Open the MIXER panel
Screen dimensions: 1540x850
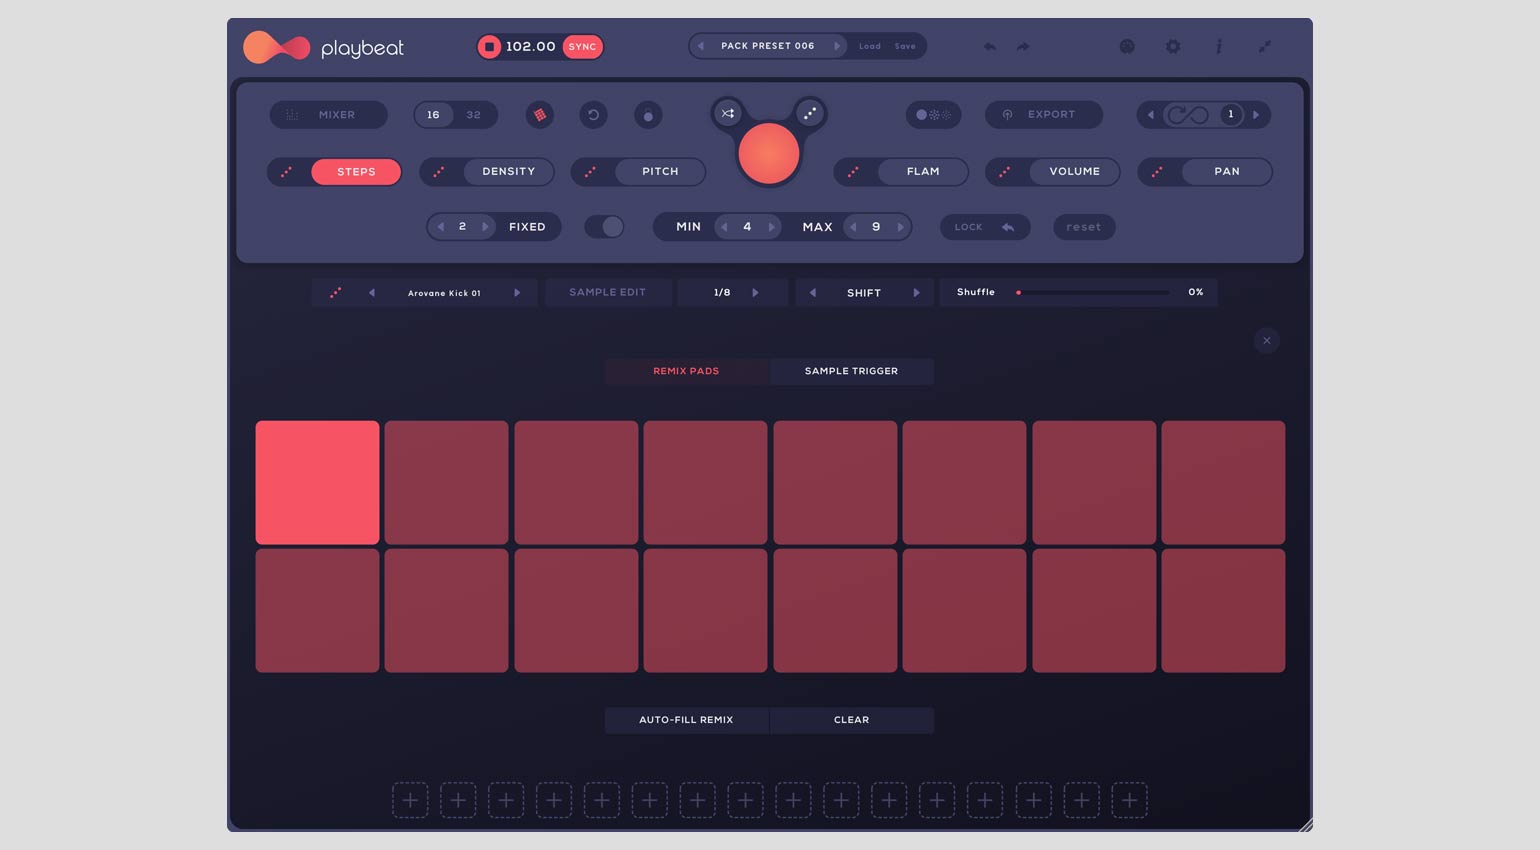point(328,115)
